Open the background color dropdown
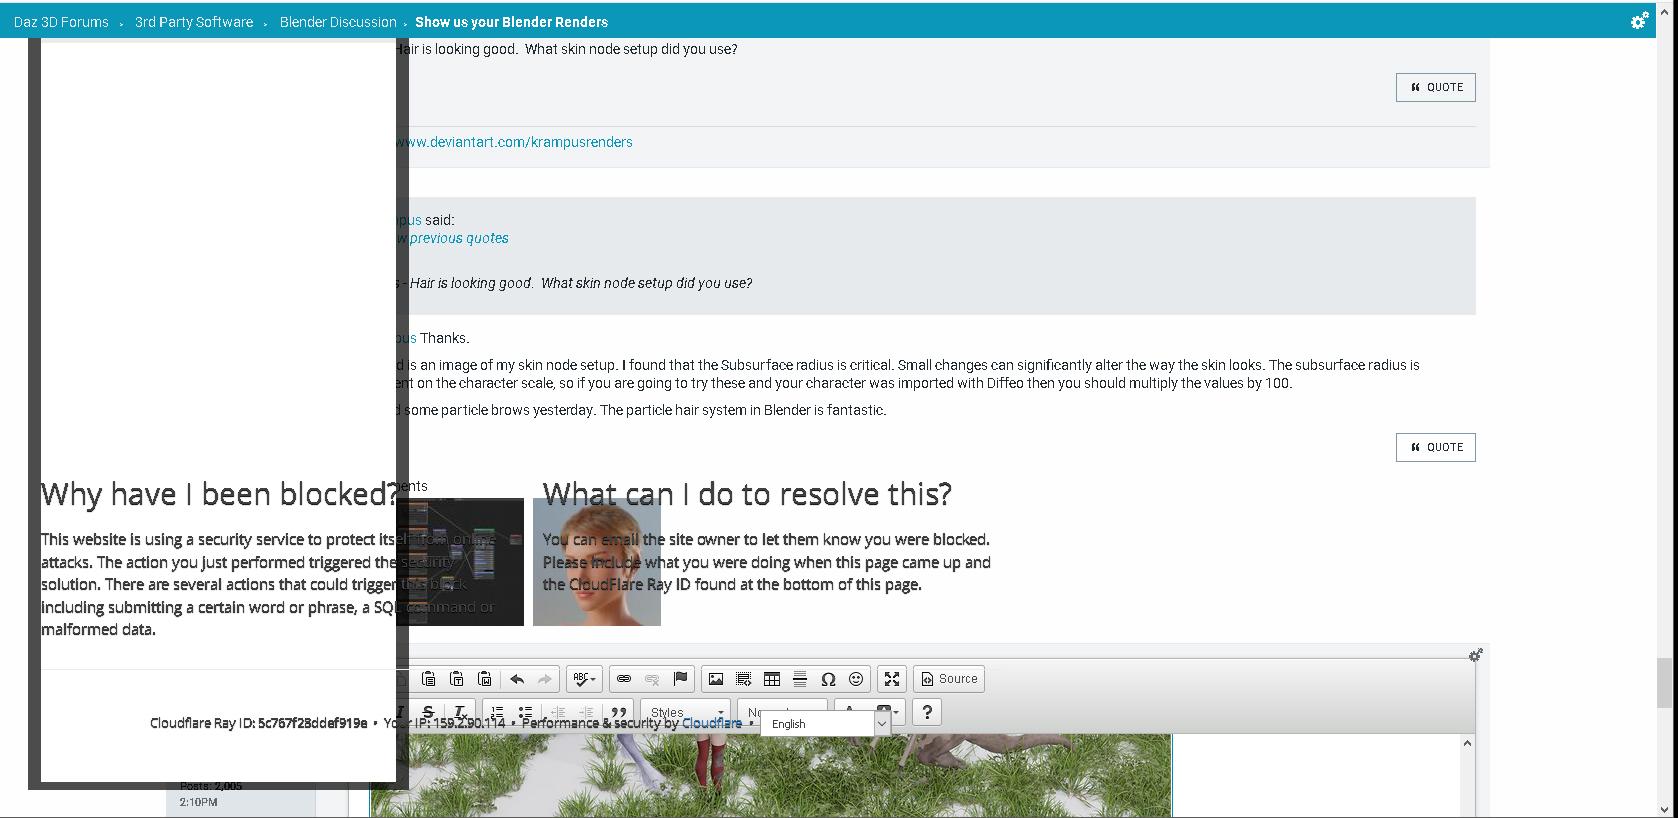Viewport: 1678px width, 818px height. [889, 712]
